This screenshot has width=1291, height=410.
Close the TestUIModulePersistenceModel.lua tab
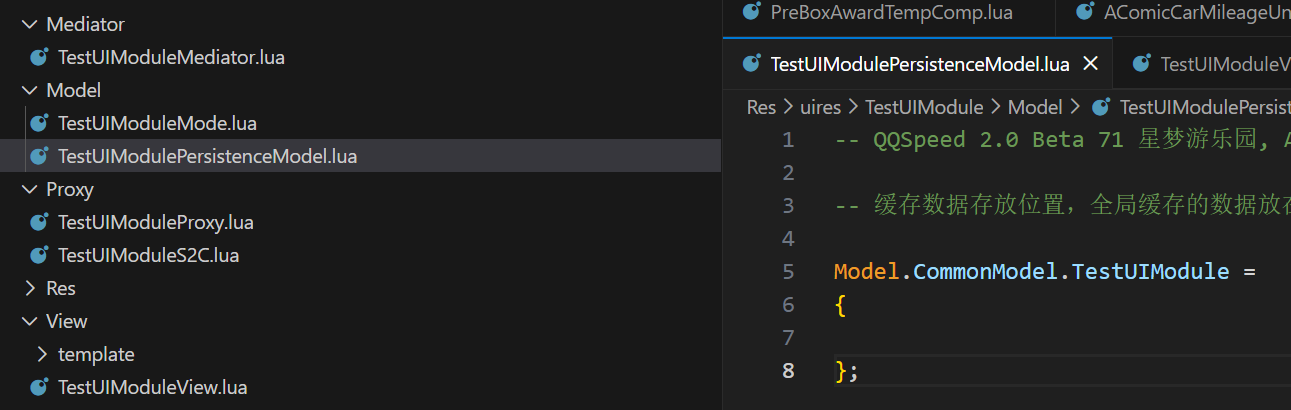pyautogui.click(x=1091, y=64)
